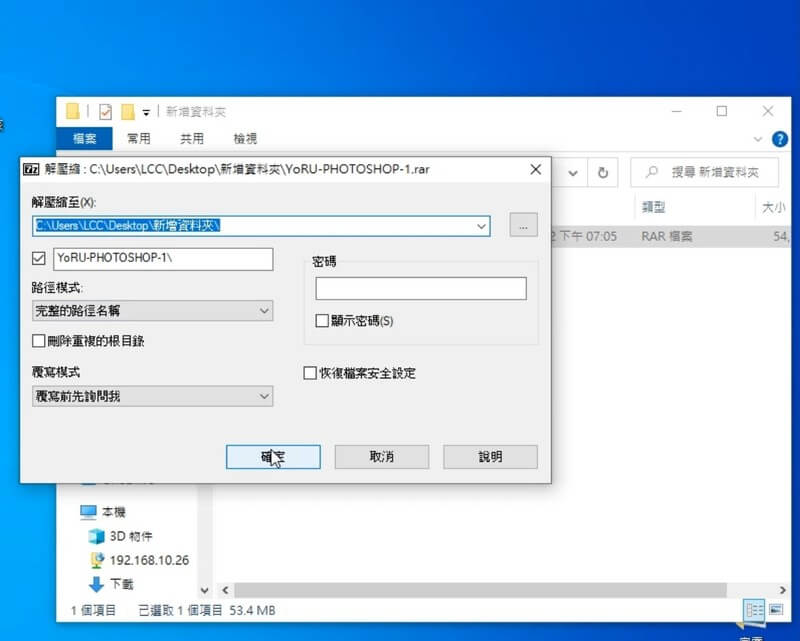Click the properties checkmark icon in the title bar
Viewport: 800px width, 641px height.
click(x=105, y=111)
